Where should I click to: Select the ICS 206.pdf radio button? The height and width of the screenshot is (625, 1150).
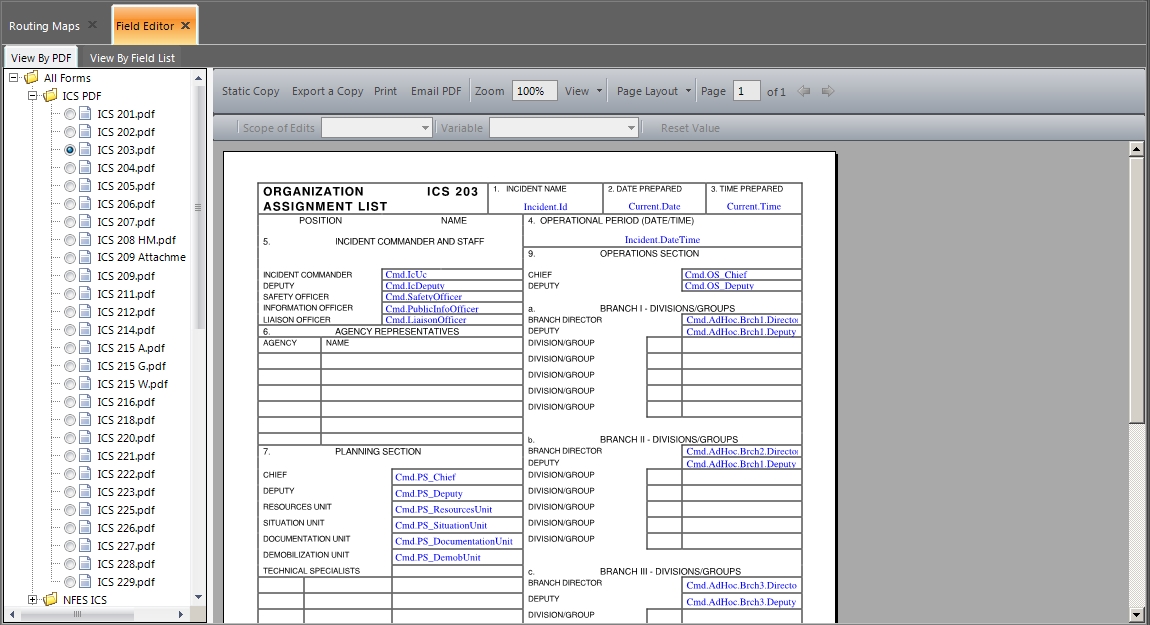coord(70,204)
